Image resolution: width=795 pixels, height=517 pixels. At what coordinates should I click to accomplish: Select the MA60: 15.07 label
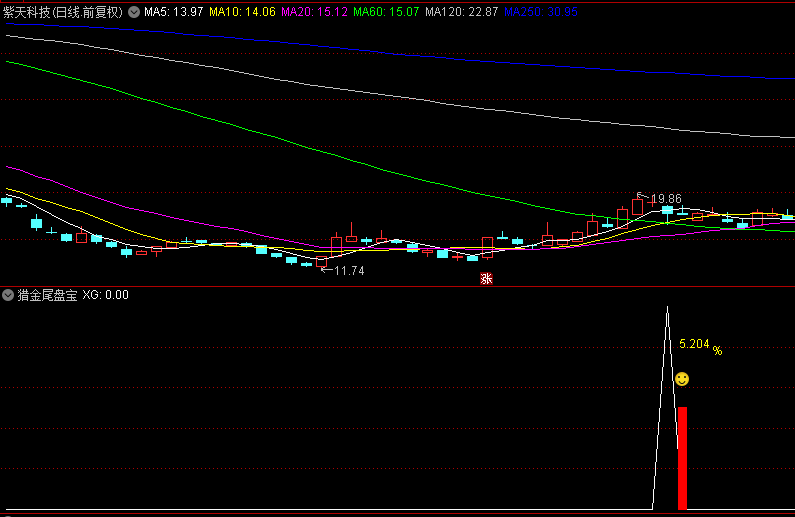coord(386,12)
